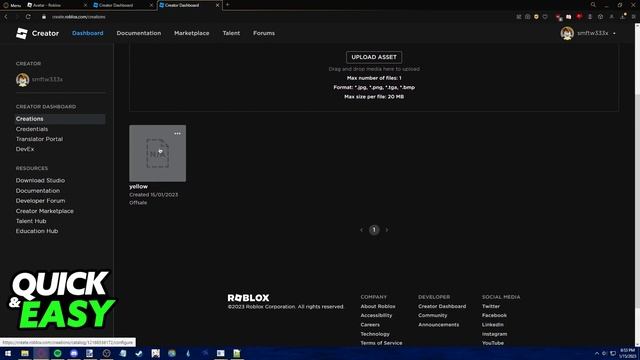
Task: Show hidden system tray icons
Action: [597, 353]
